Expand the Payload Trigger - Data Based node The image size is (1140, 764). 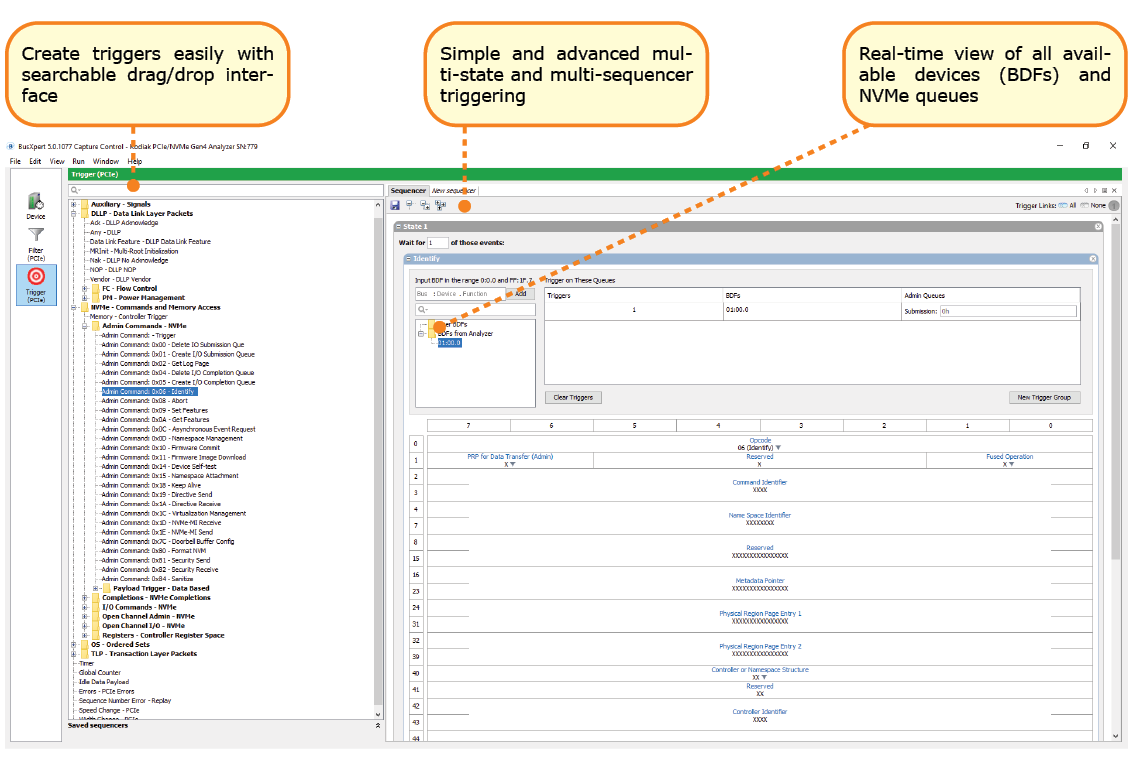tap(95, 588)
